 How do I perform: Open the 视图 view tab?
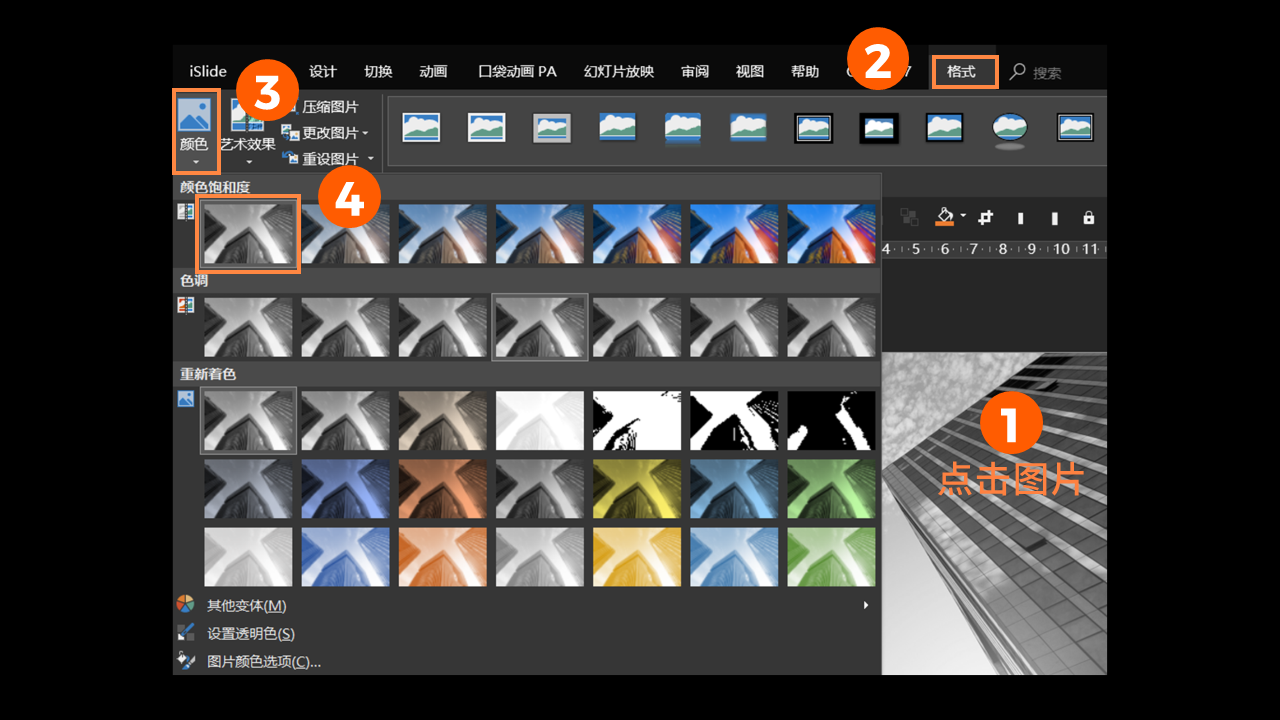(x=750, y=72)
